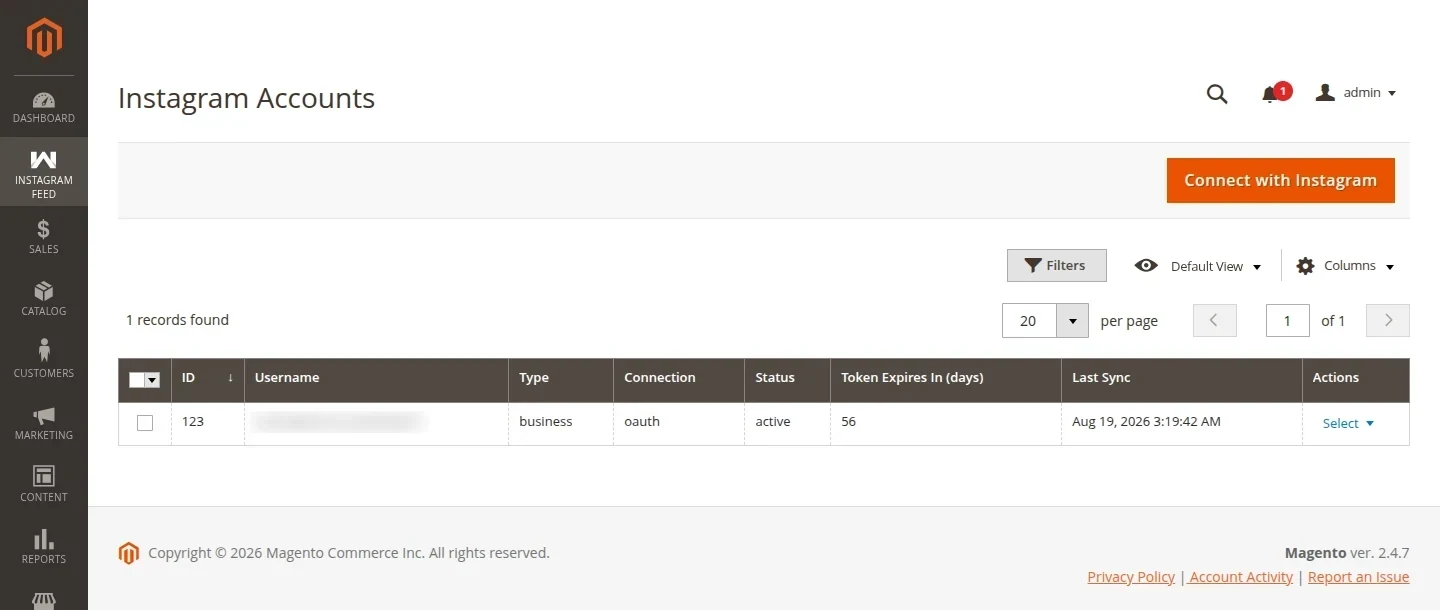Open the Marketing megaphone menu

(44, 423)
